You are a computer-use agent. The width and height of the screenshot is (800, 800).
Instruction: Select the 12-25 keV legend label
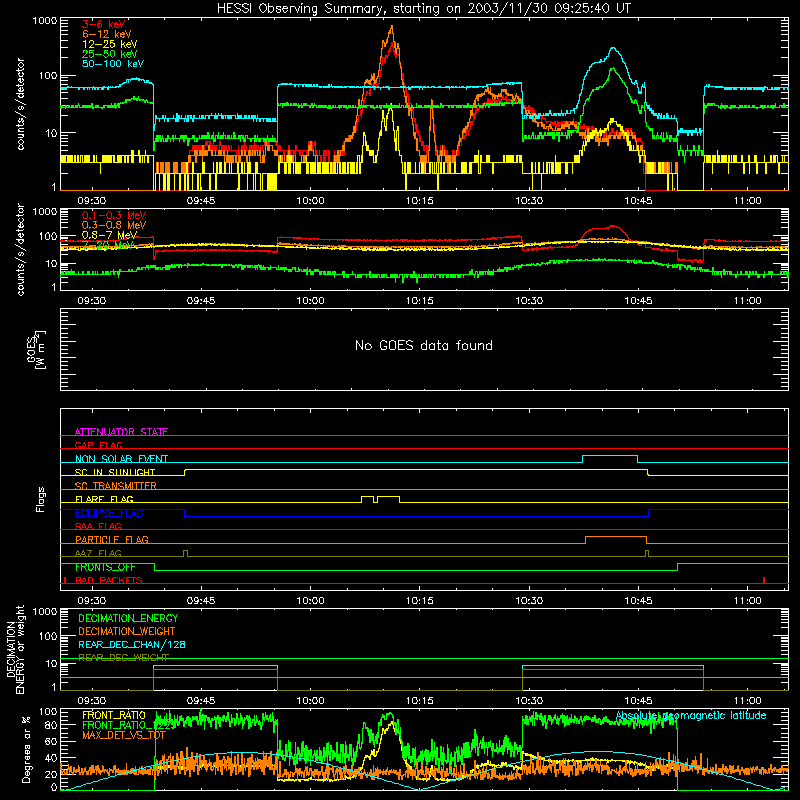tap(110, 44)
